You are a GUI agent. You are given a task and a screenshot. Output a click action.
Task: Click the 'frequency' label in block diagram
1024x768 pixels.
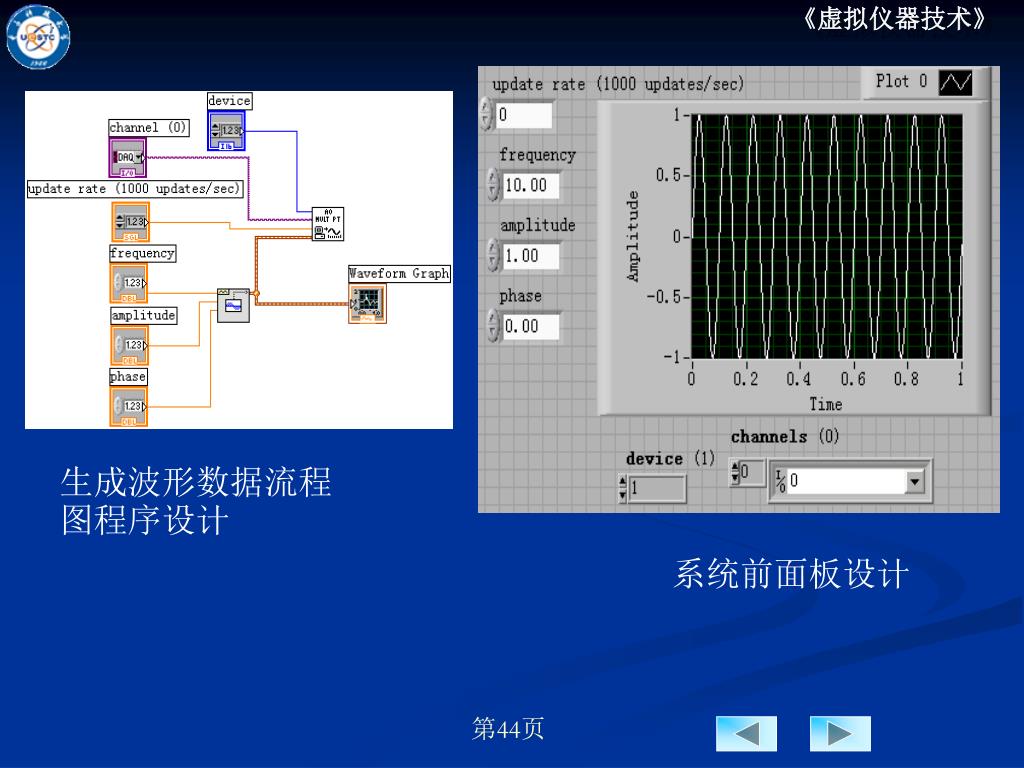[142, 253]
